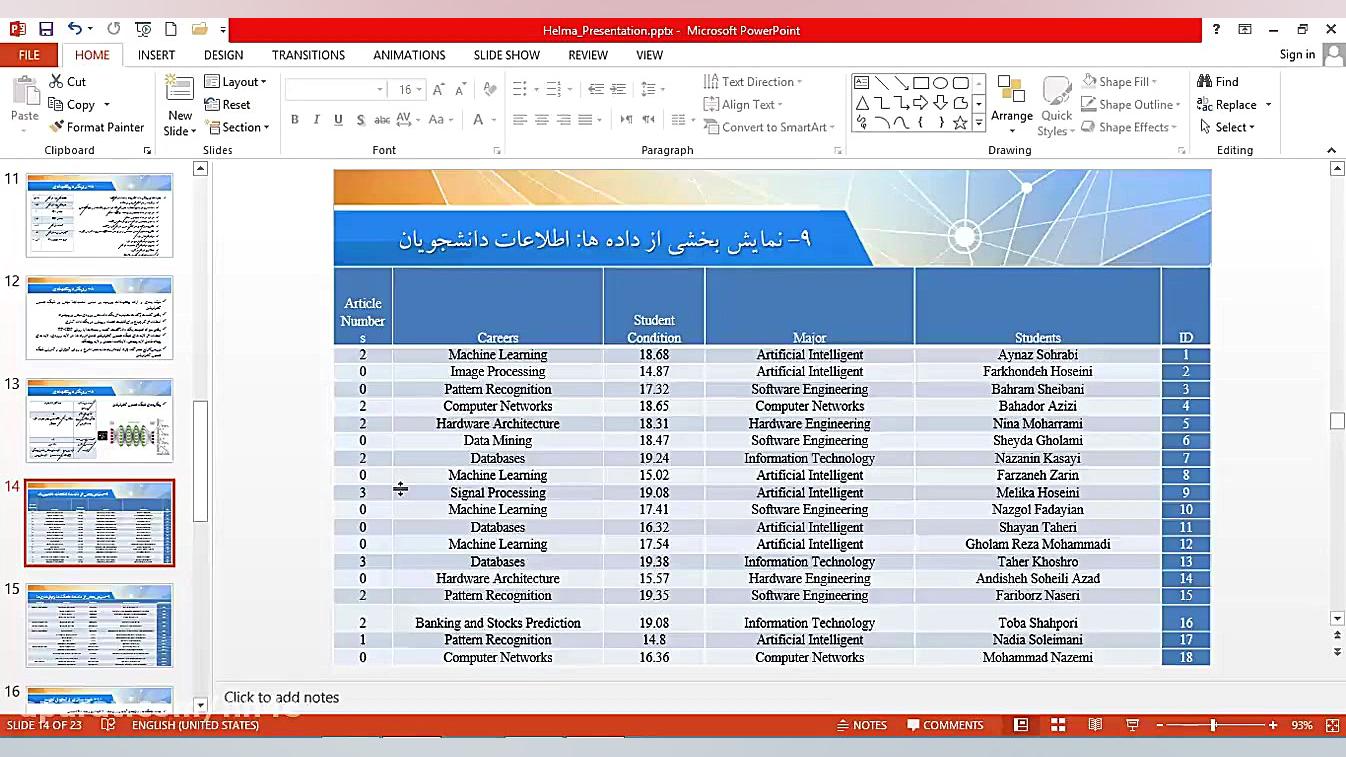Select slide 15 thumbnail in the pane
The height and width of the screenshot is (757, 1346).
click(x=98, y=624)
